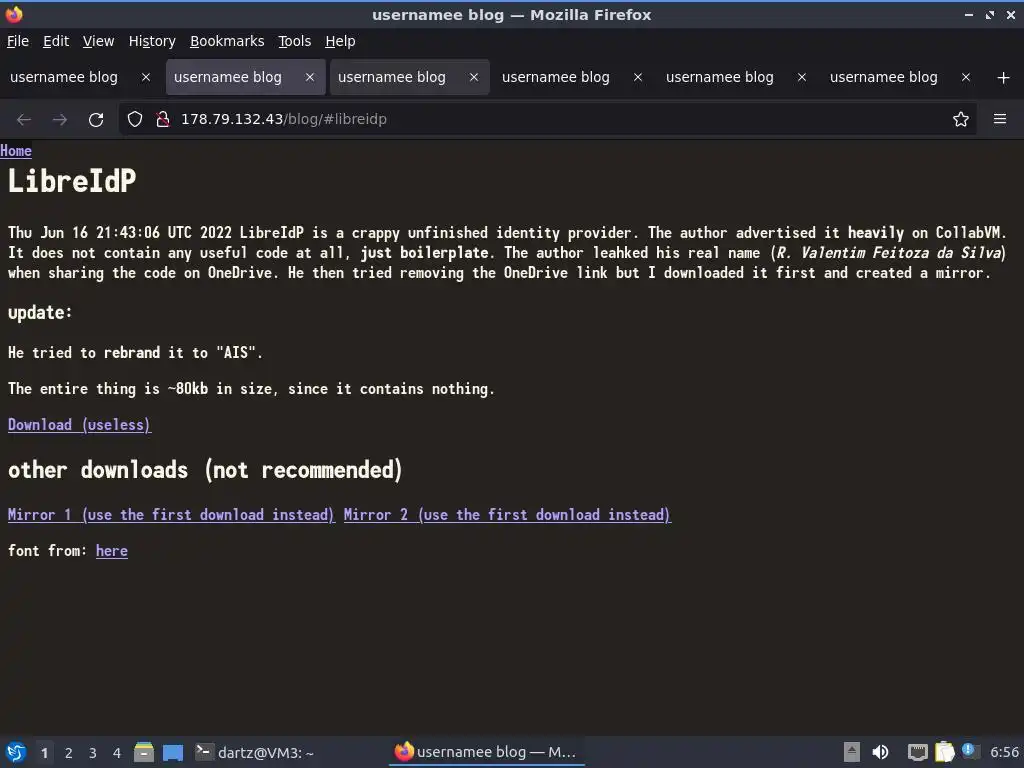Click the show desktop taskbar icon

[173, 752]
